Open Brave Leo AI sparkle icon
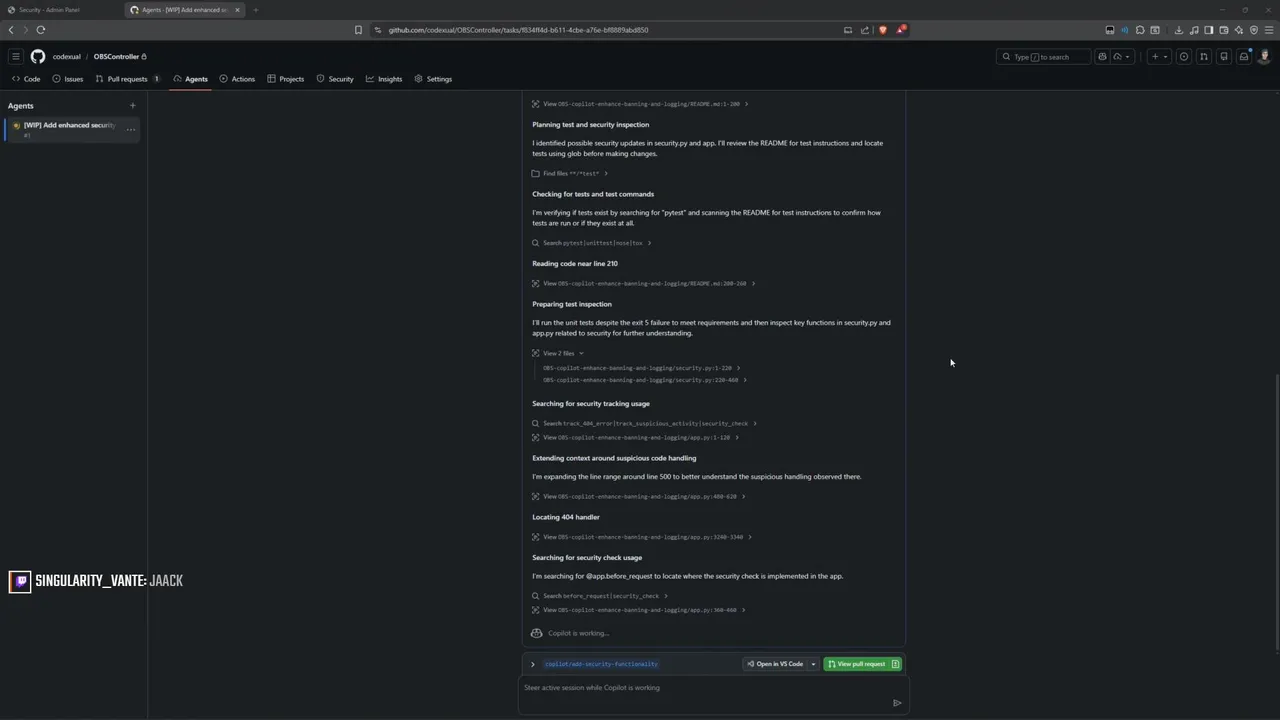The width and height of the screenshot is (1280, 720). (1239, 30)
